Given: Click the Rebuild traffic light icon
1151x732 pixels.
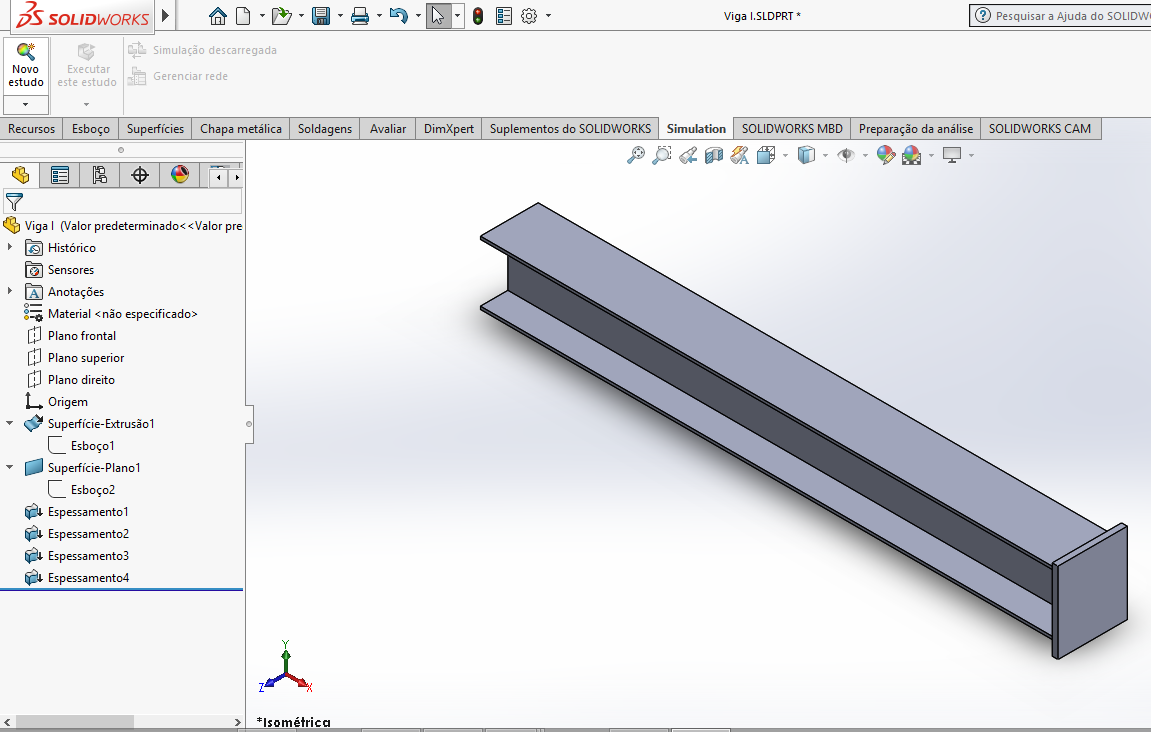Looking at the screenshot, I should click(x=478, y=16).
